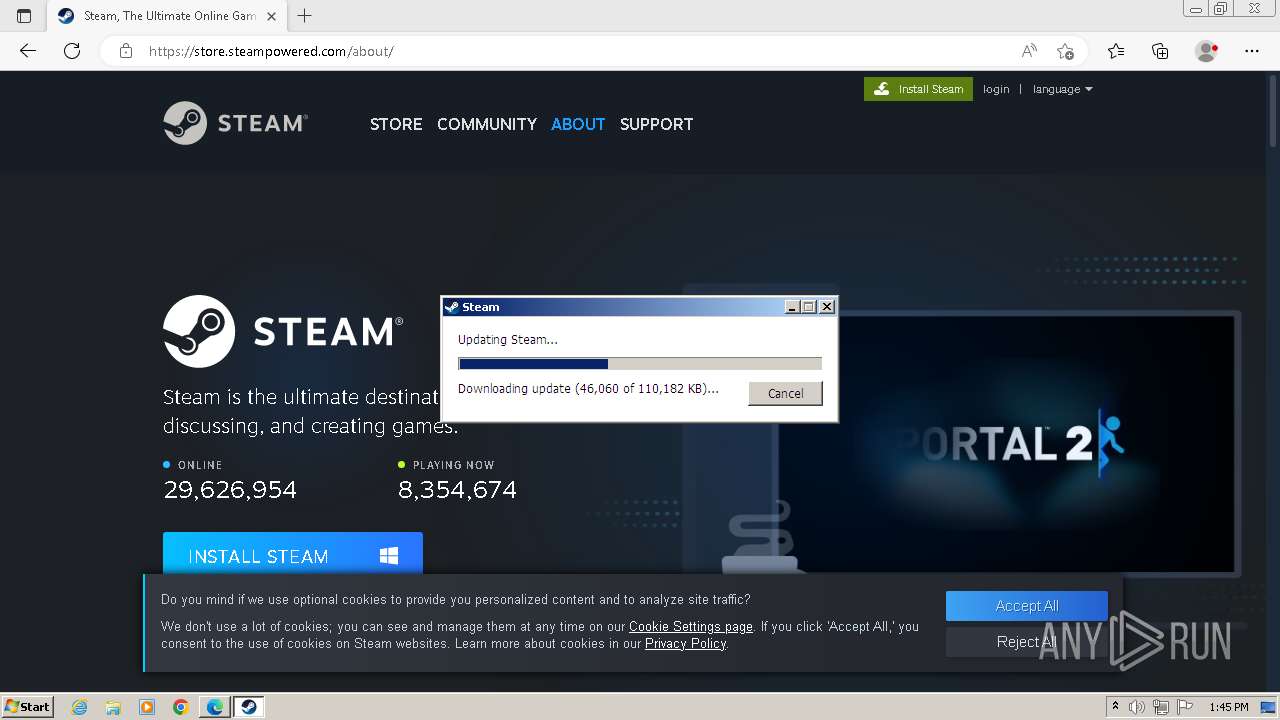Open the browser profile menu
Screen dimensions: 1280x720
(1206, 51)
